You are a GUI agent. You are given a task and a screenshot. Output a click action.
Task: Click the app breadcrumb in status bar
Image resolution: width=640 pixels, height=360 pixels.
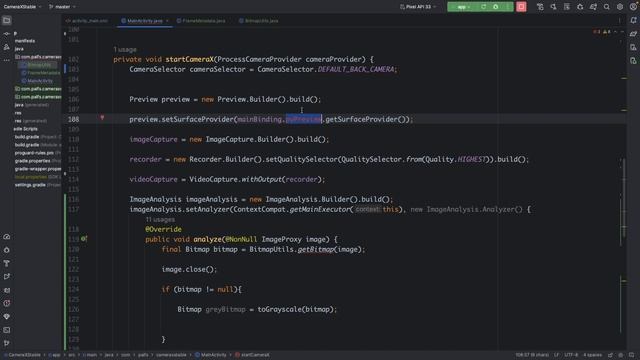pyautogui.click(x=54, y=355)
